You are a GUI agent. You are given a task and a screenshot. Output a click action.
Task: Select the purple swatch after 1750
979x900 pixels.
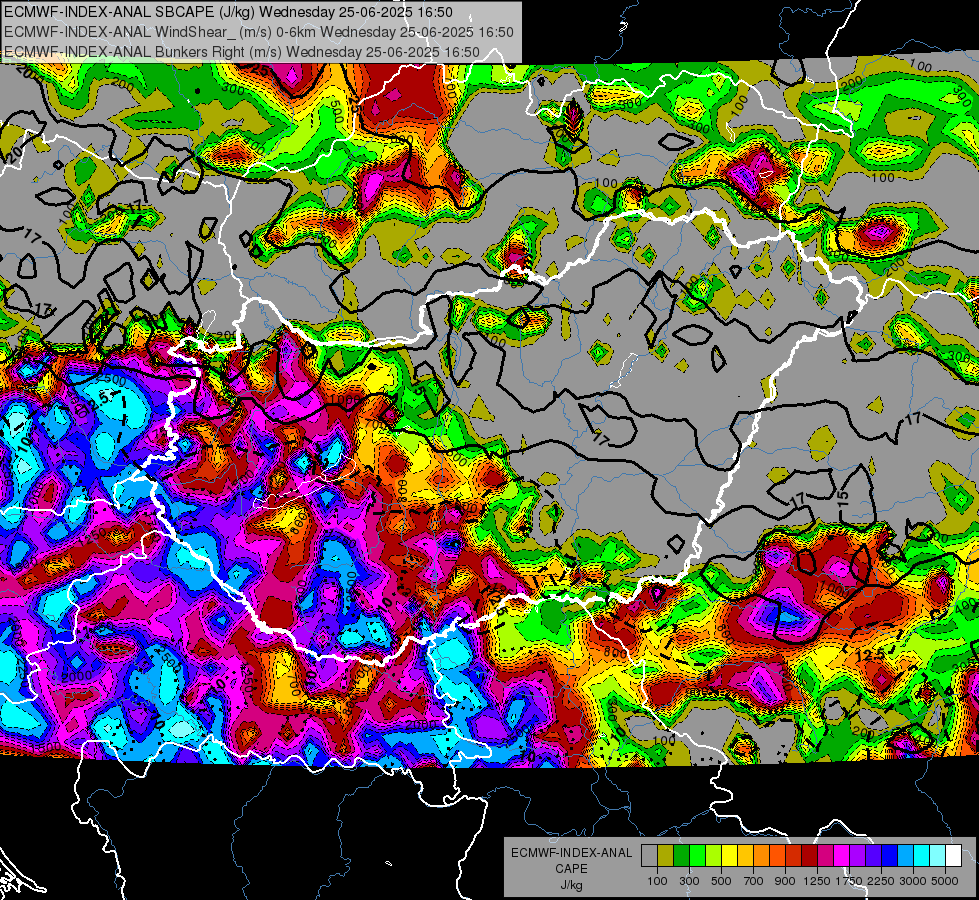coord(857,856)
